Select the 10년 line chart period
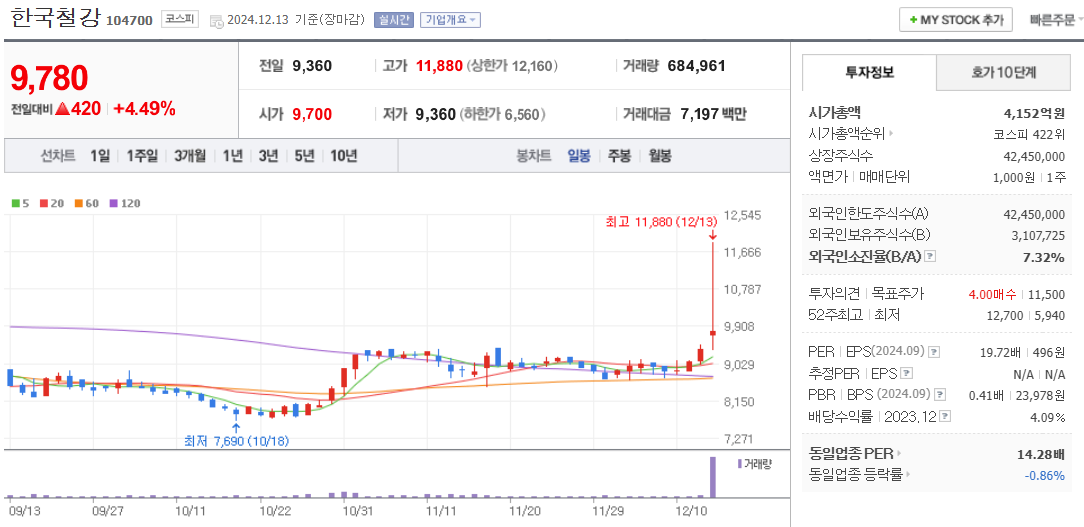The width and height of the screenshot is (1084, 527). coord(344,156)
